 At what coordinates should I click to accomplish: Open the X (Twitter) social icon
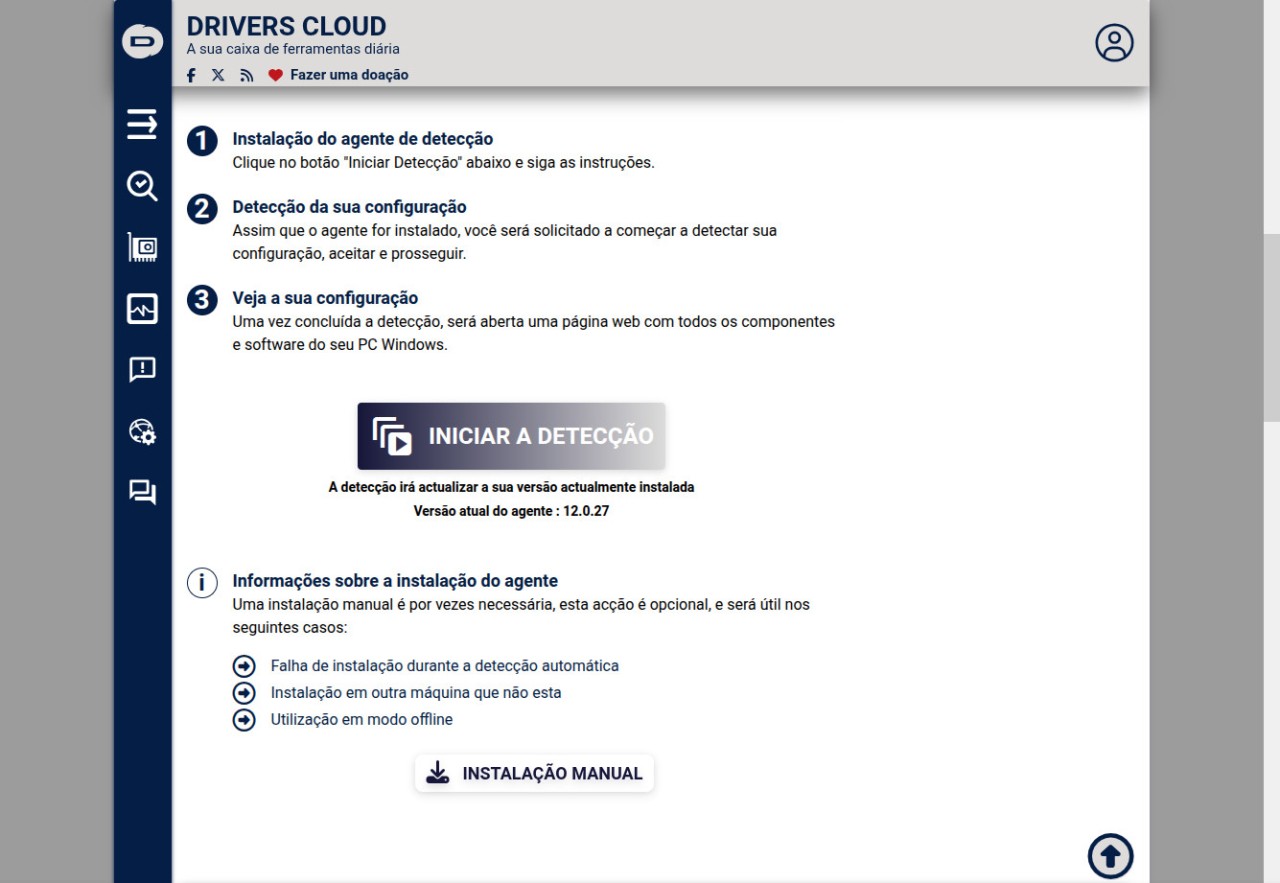[218, 75]
